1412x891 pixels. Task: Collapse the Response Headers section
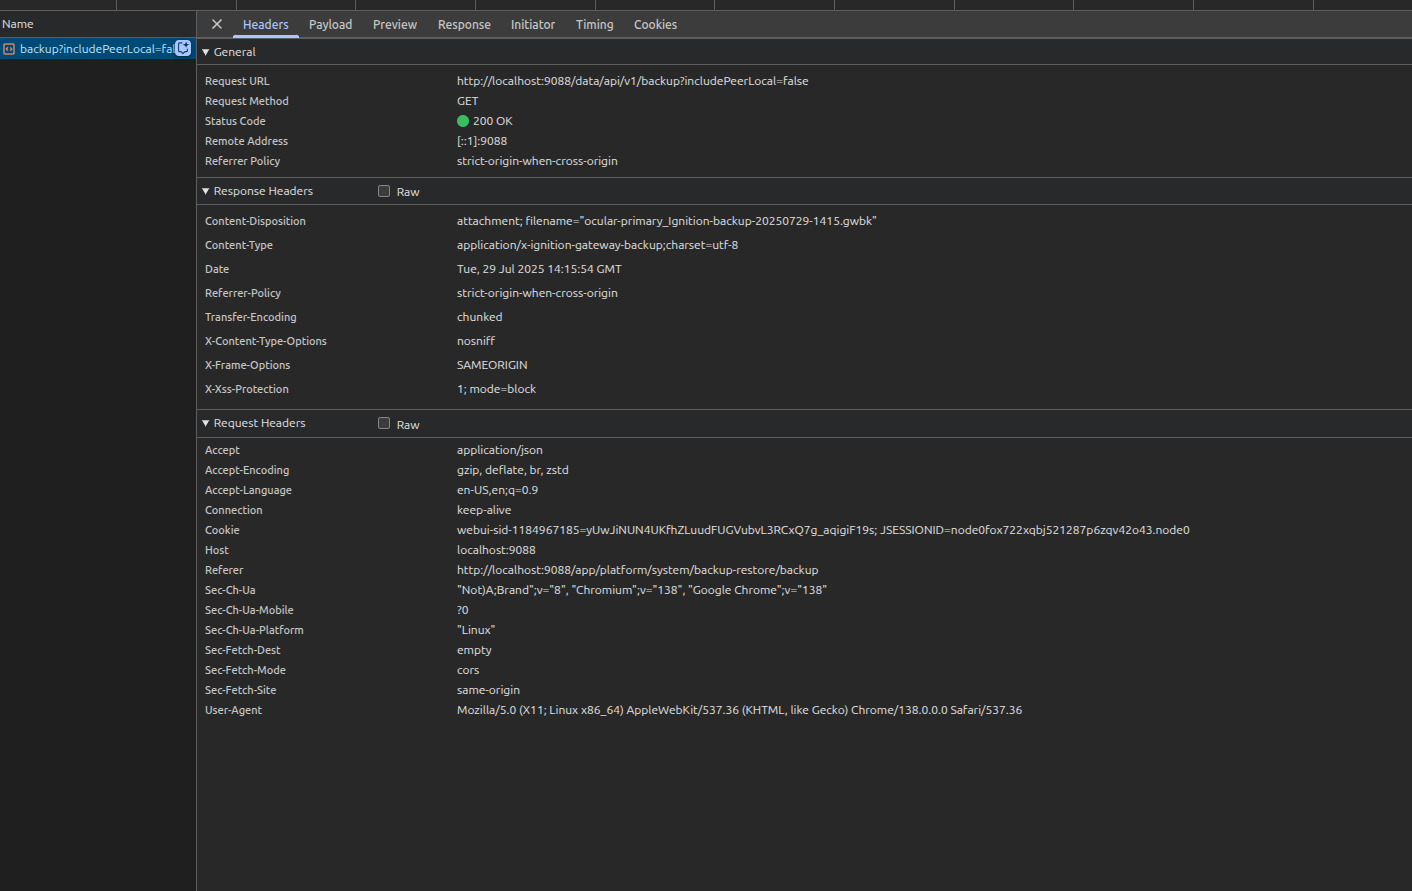click(257, 191)
